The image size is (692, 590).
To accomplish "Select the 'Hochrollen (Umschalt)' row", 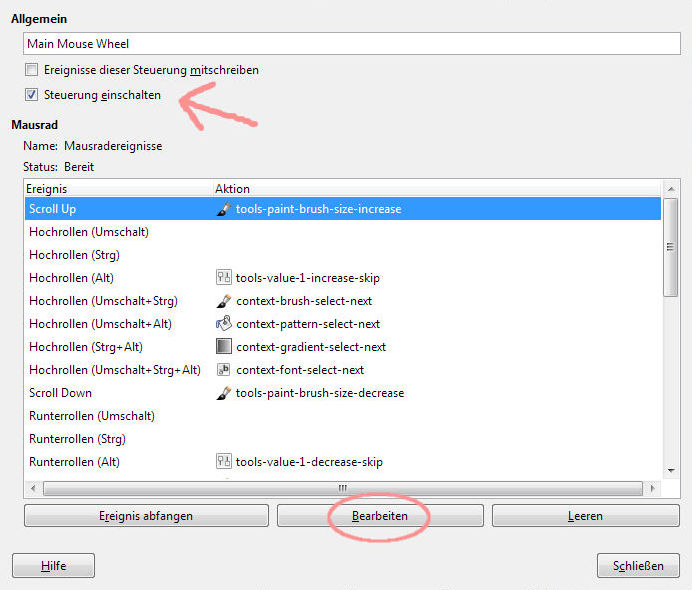I will 343,232.
